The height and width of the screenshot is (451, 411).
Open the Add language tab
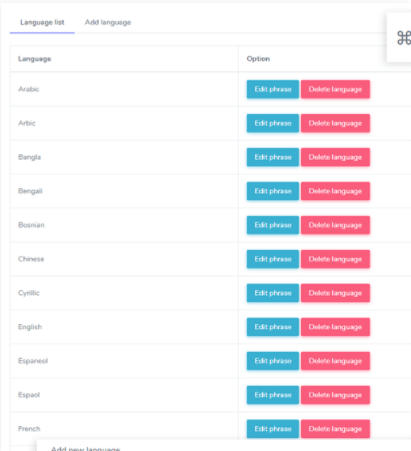click(x=108, y=22)
